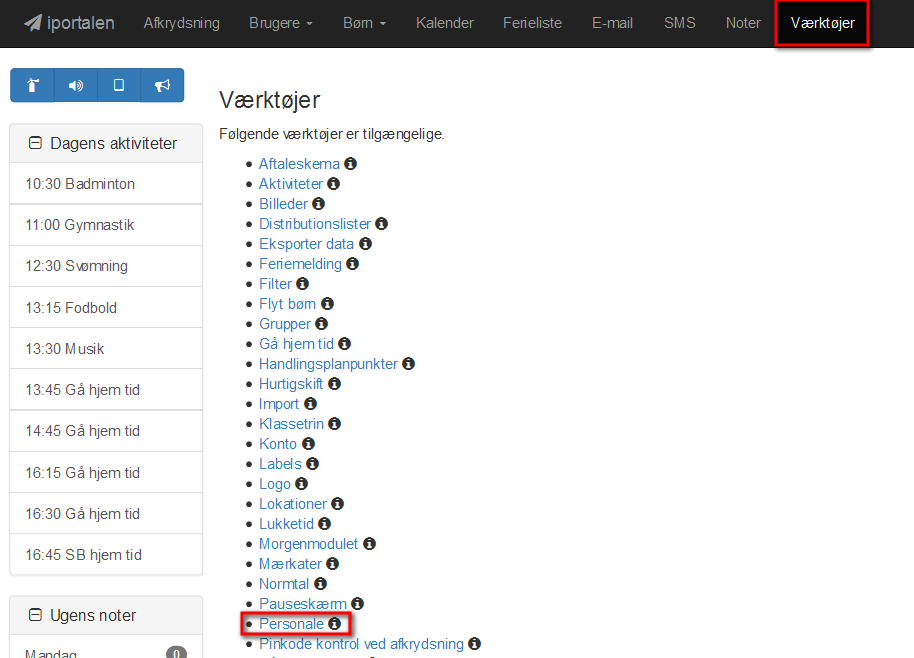Open the SMS menu item
This screenshot has width=914, height=658.
680,23
